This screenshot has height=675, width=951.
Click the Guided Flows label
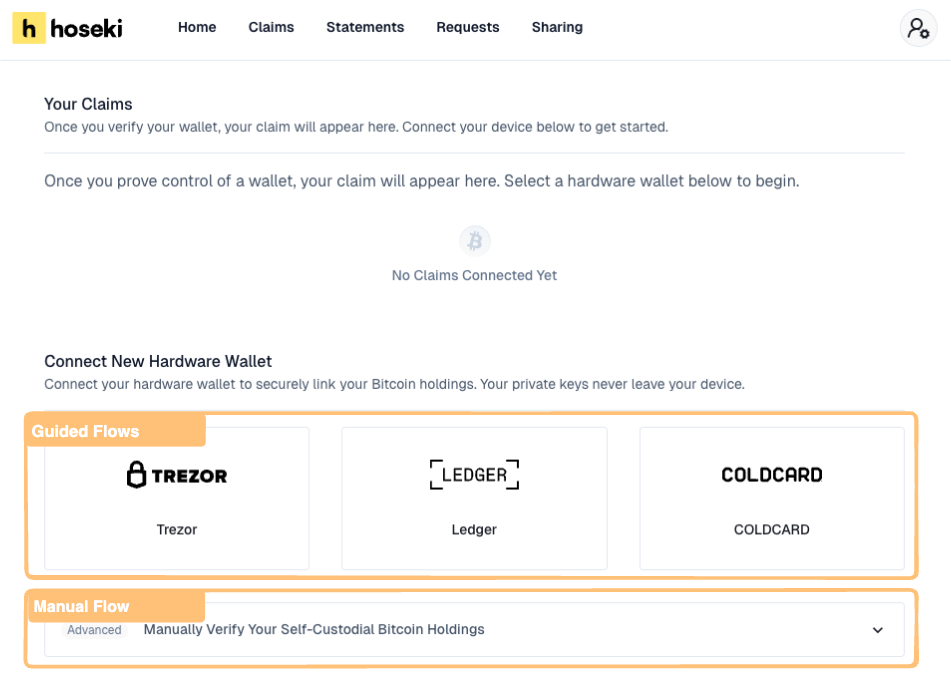(85, 431)
